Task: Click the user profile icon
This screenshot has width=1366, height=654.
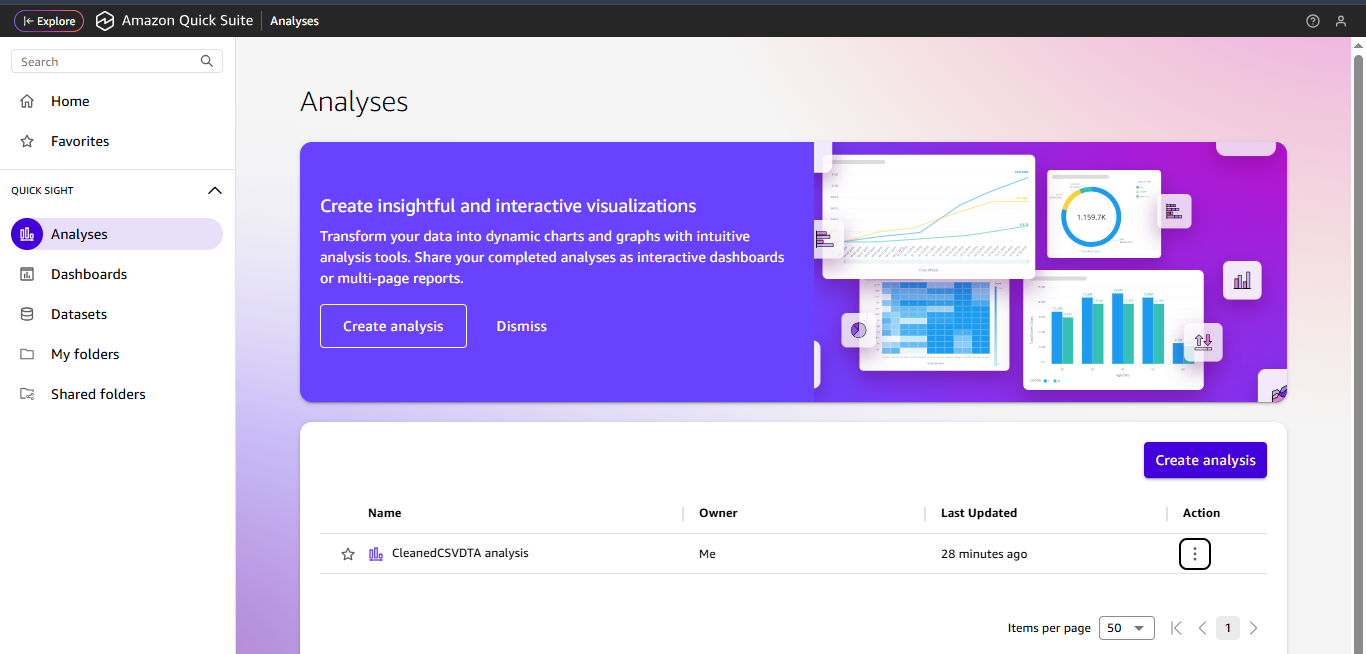Action: coord(1341,20)
